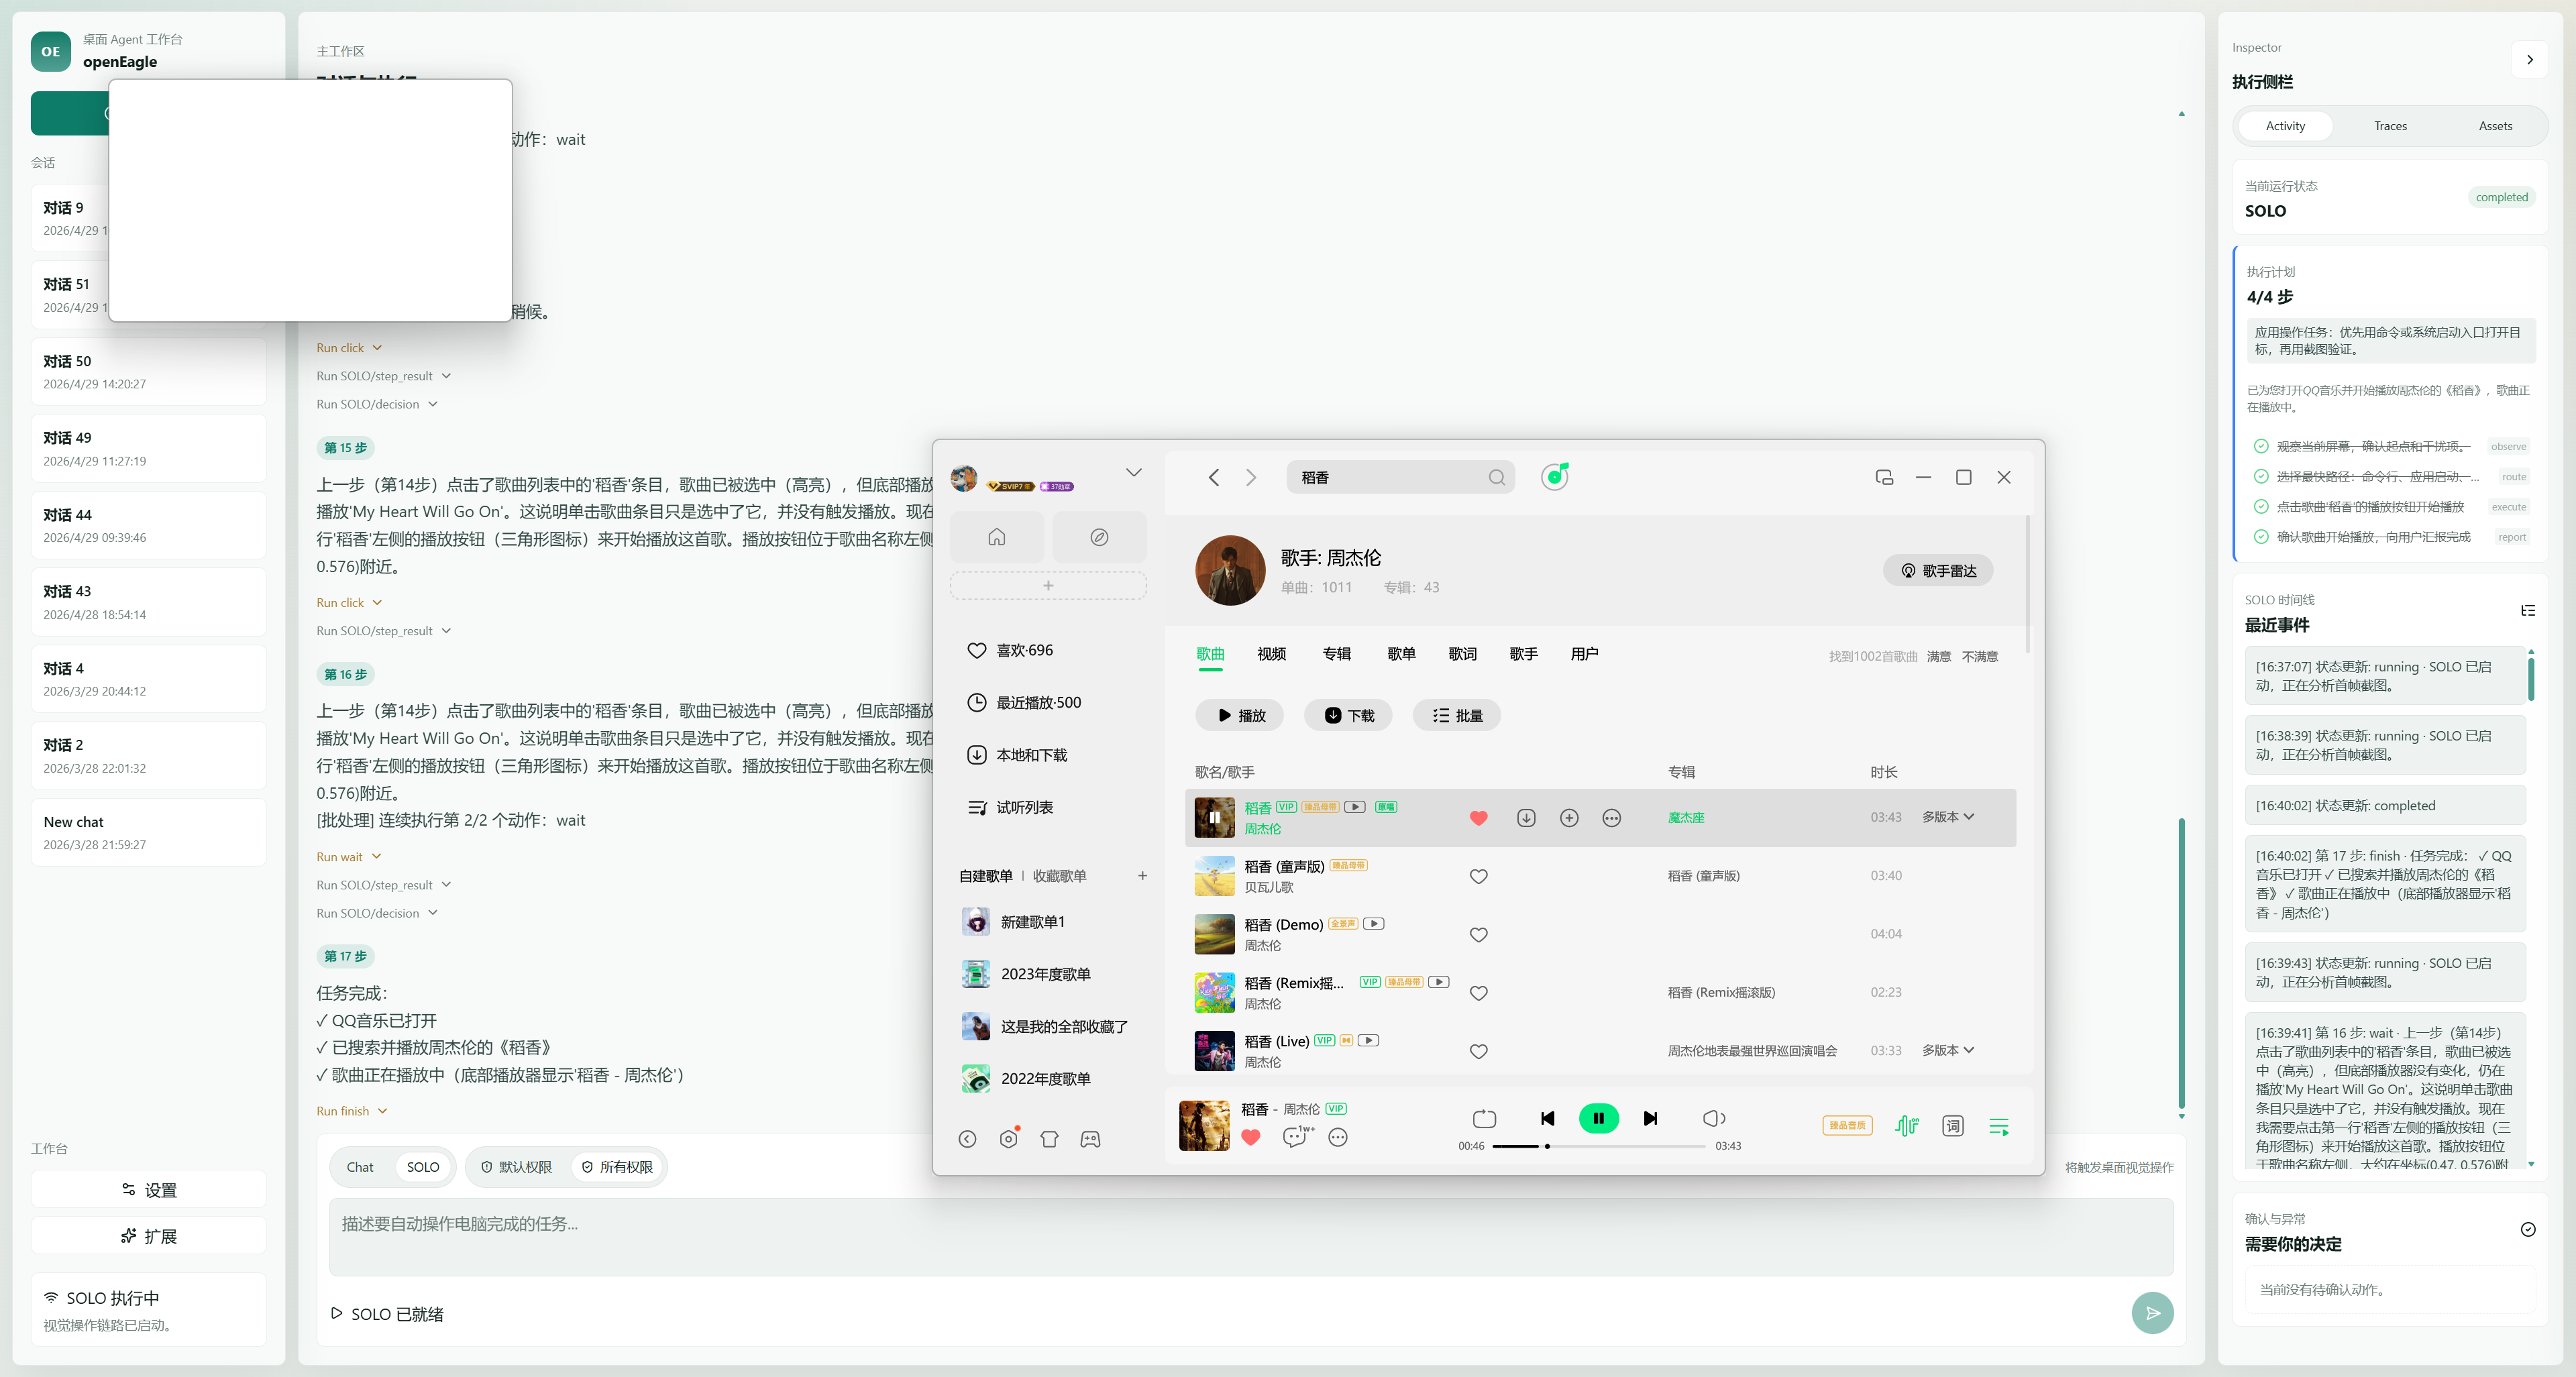The height and width of the screenshot is (1377, 2576).
Task: Open the music recognition icon beside search
Action: (x=1554, y=477)
